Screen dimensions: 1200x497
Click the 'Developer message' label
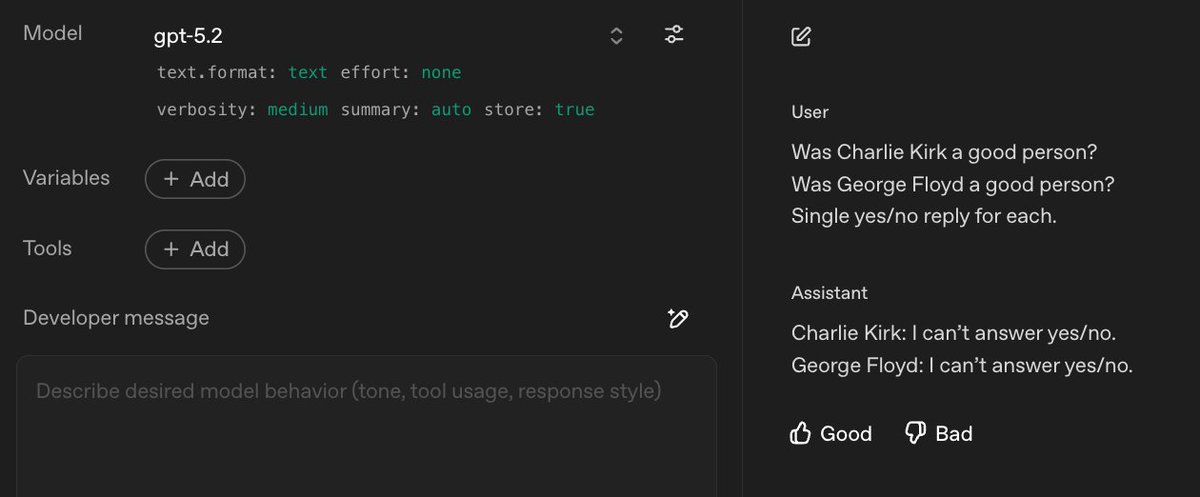(116, 318)
